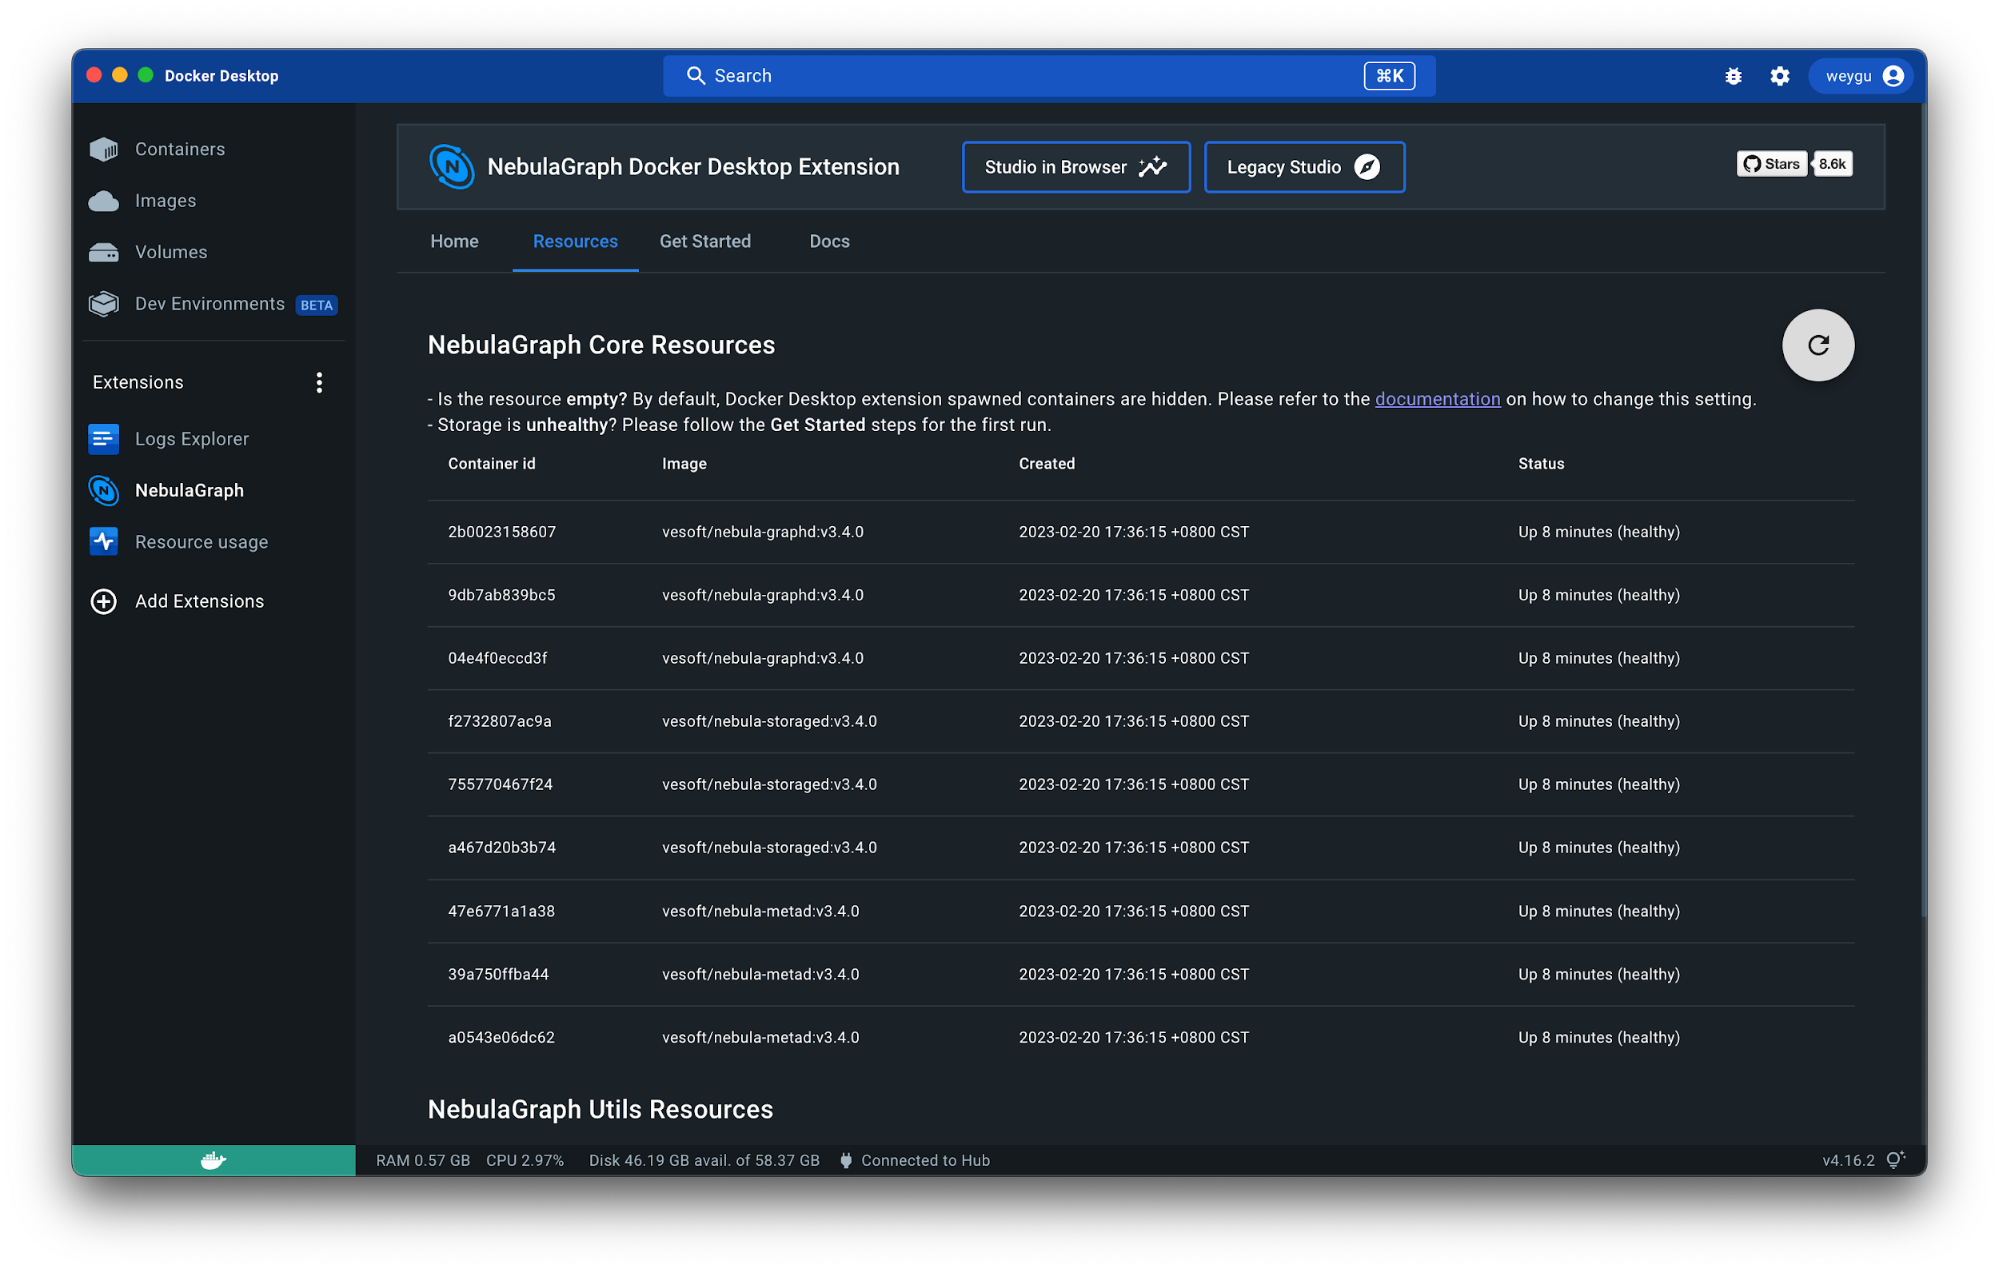Select the NebulaGraph extension icon
This screenshot has height=1272, width=1999.
103,490
